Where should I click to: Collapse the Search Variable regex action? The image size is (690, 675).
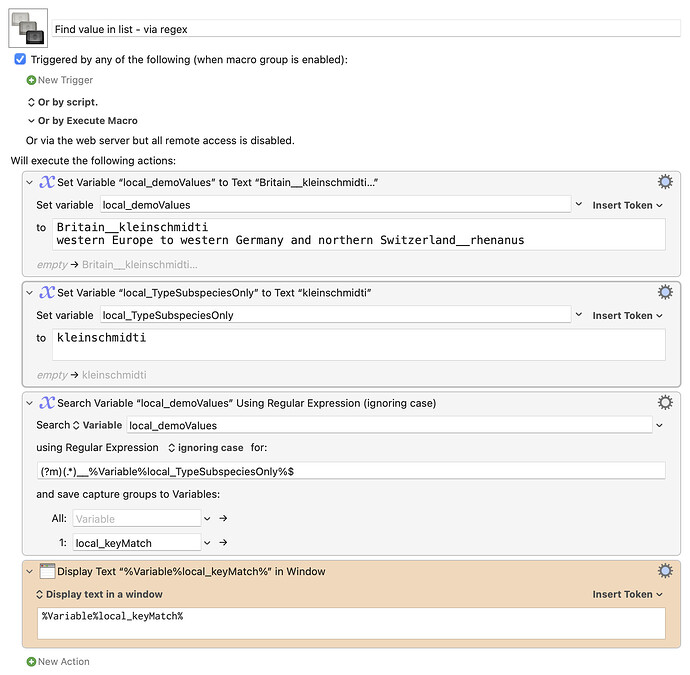[x=29, y=403]
